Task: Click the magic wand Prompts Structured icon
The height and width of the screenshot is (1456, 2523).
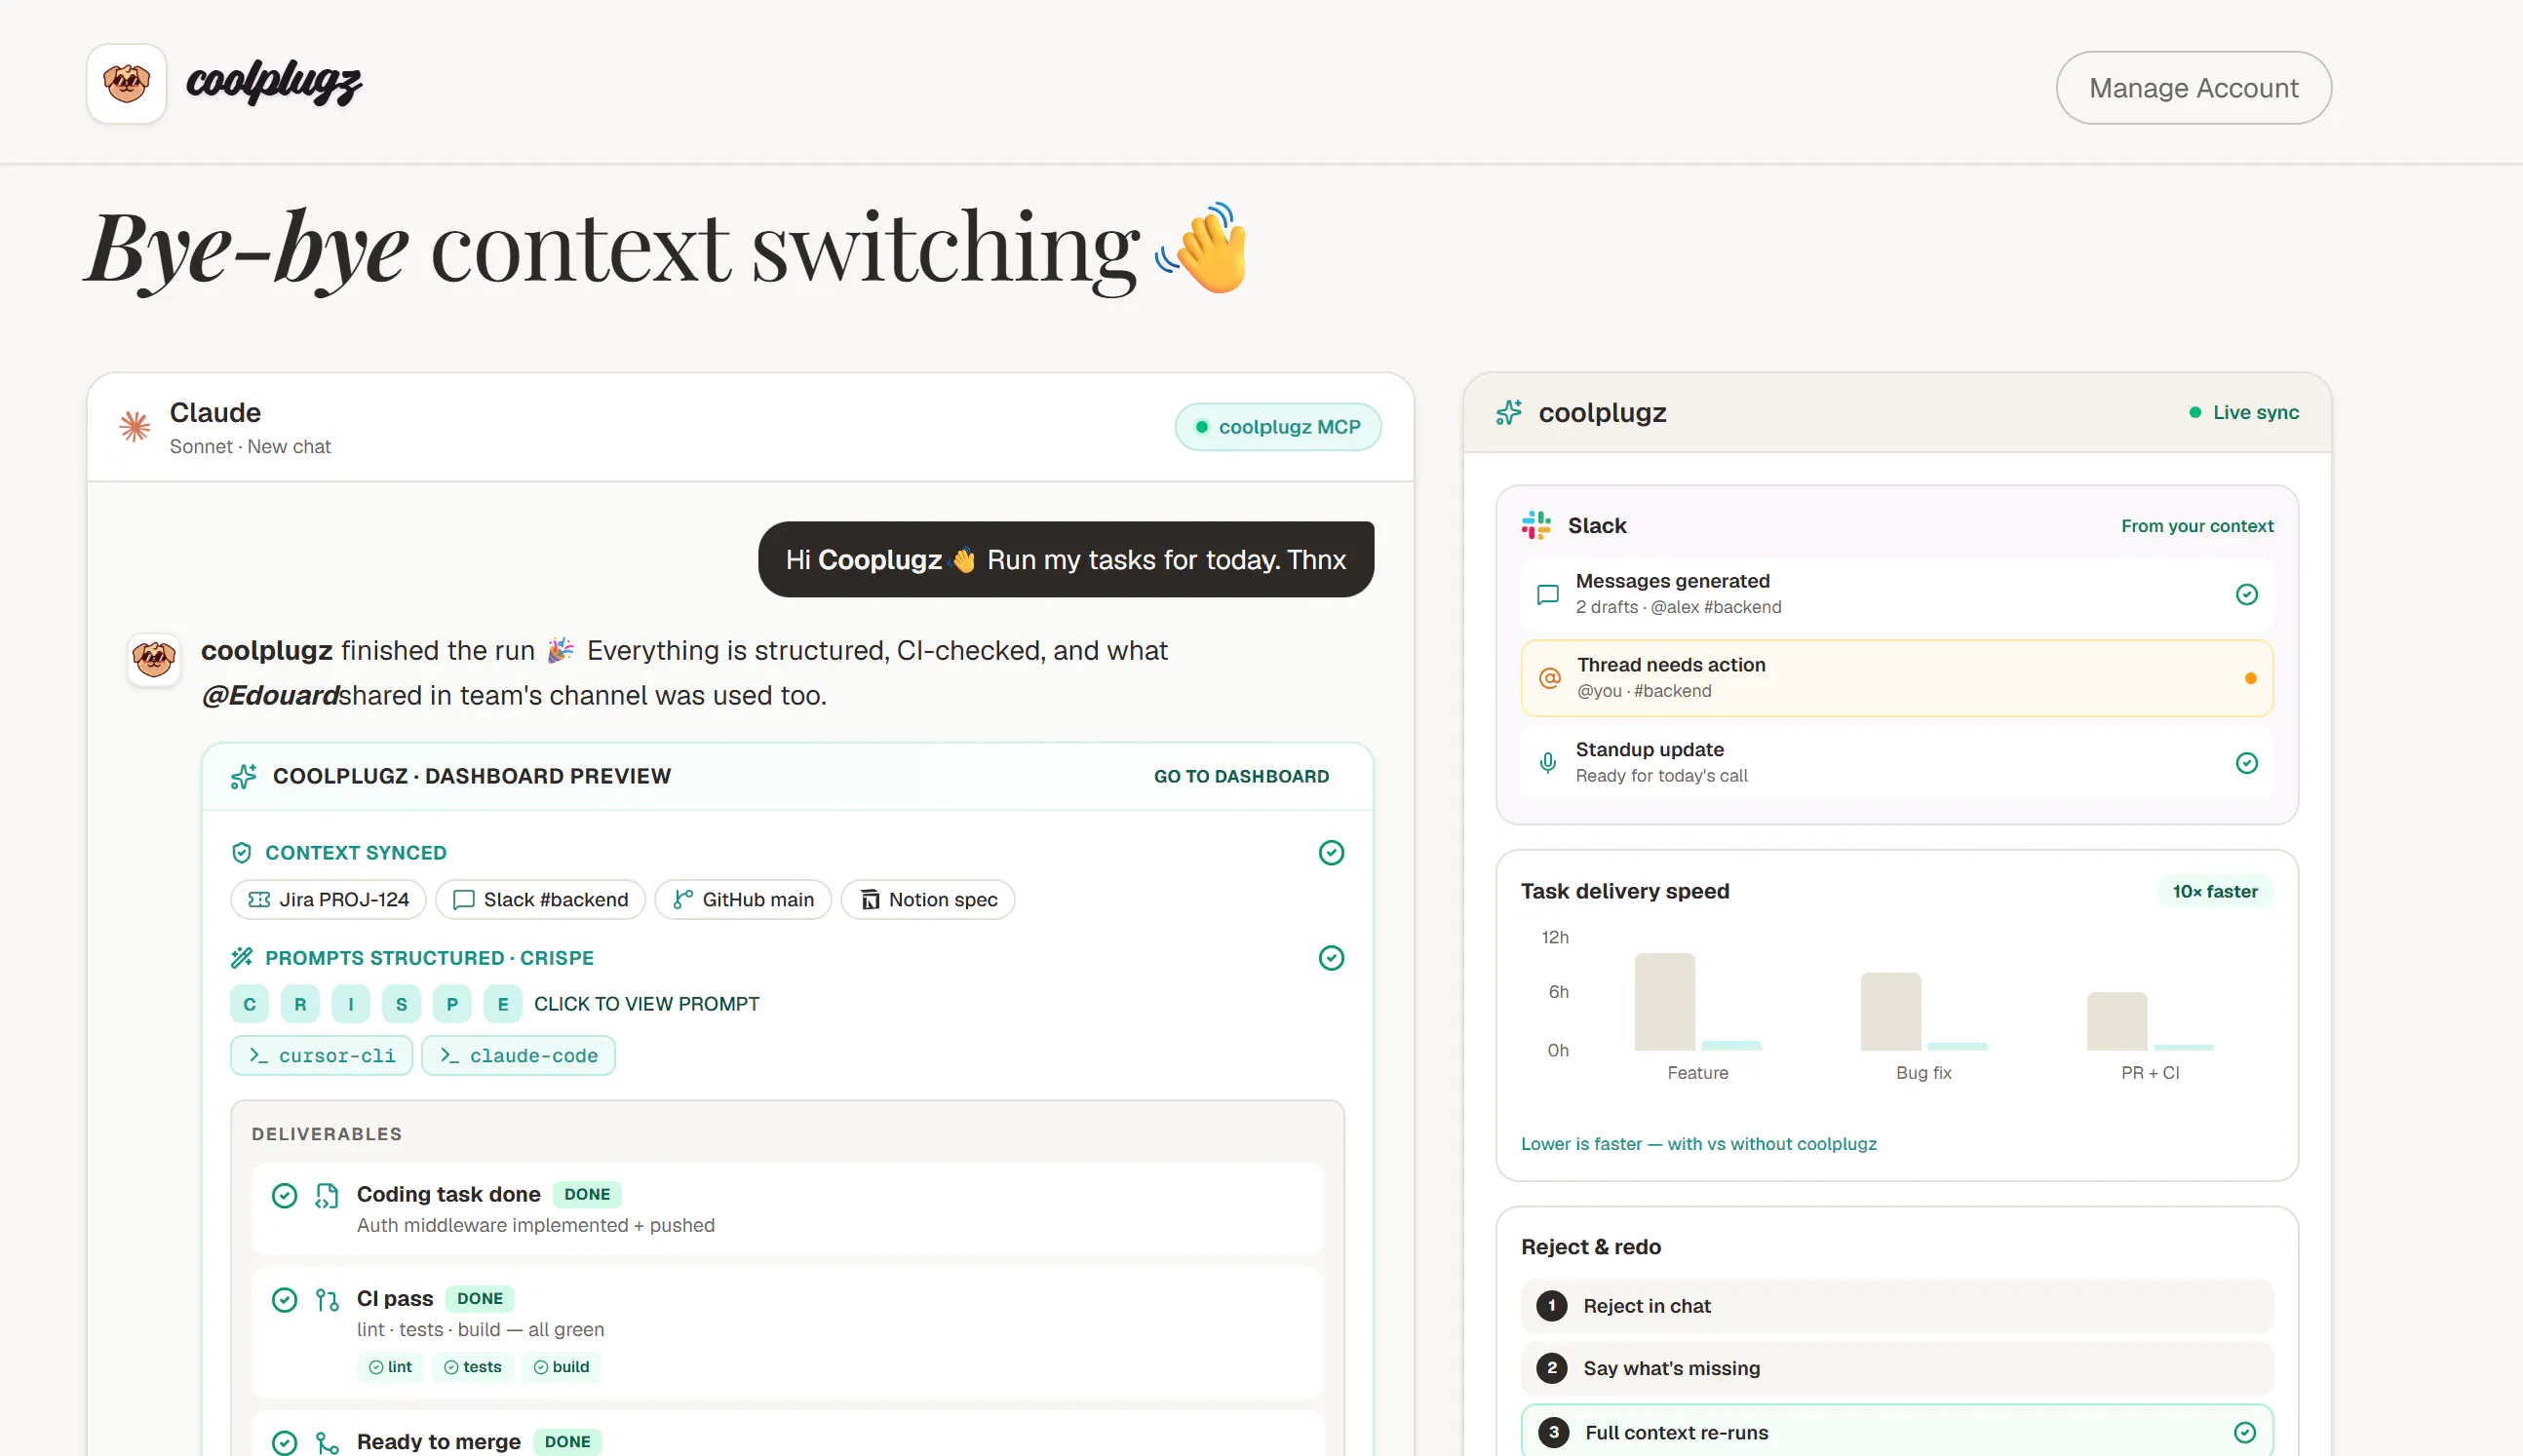Action: pyautogui.click(x=241, y=958)
